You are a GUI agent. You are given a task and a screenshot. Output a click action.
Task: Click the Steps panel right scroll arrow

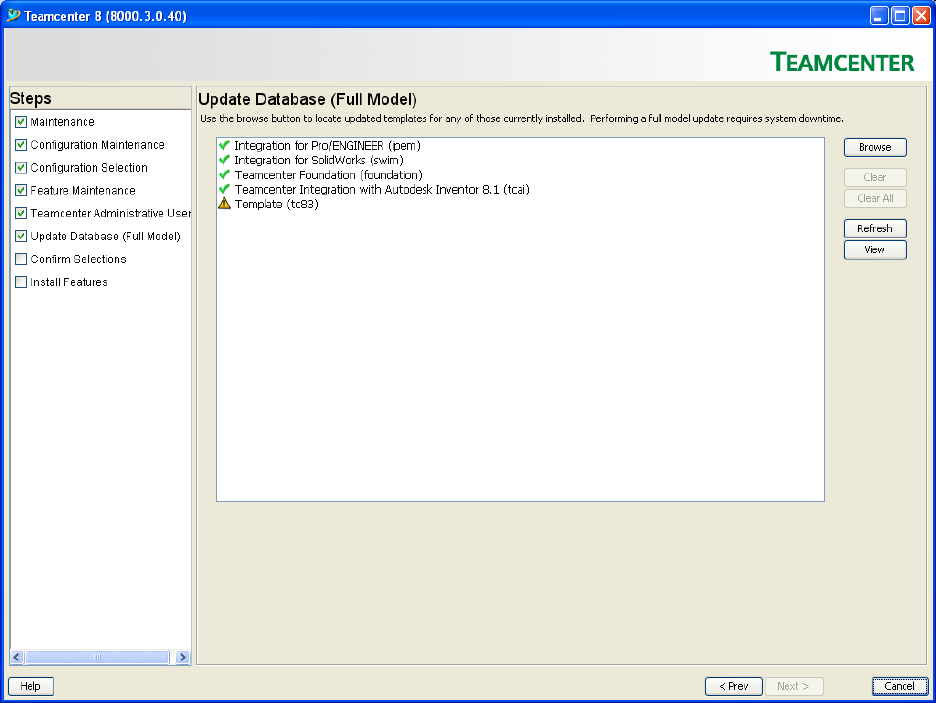183,657
